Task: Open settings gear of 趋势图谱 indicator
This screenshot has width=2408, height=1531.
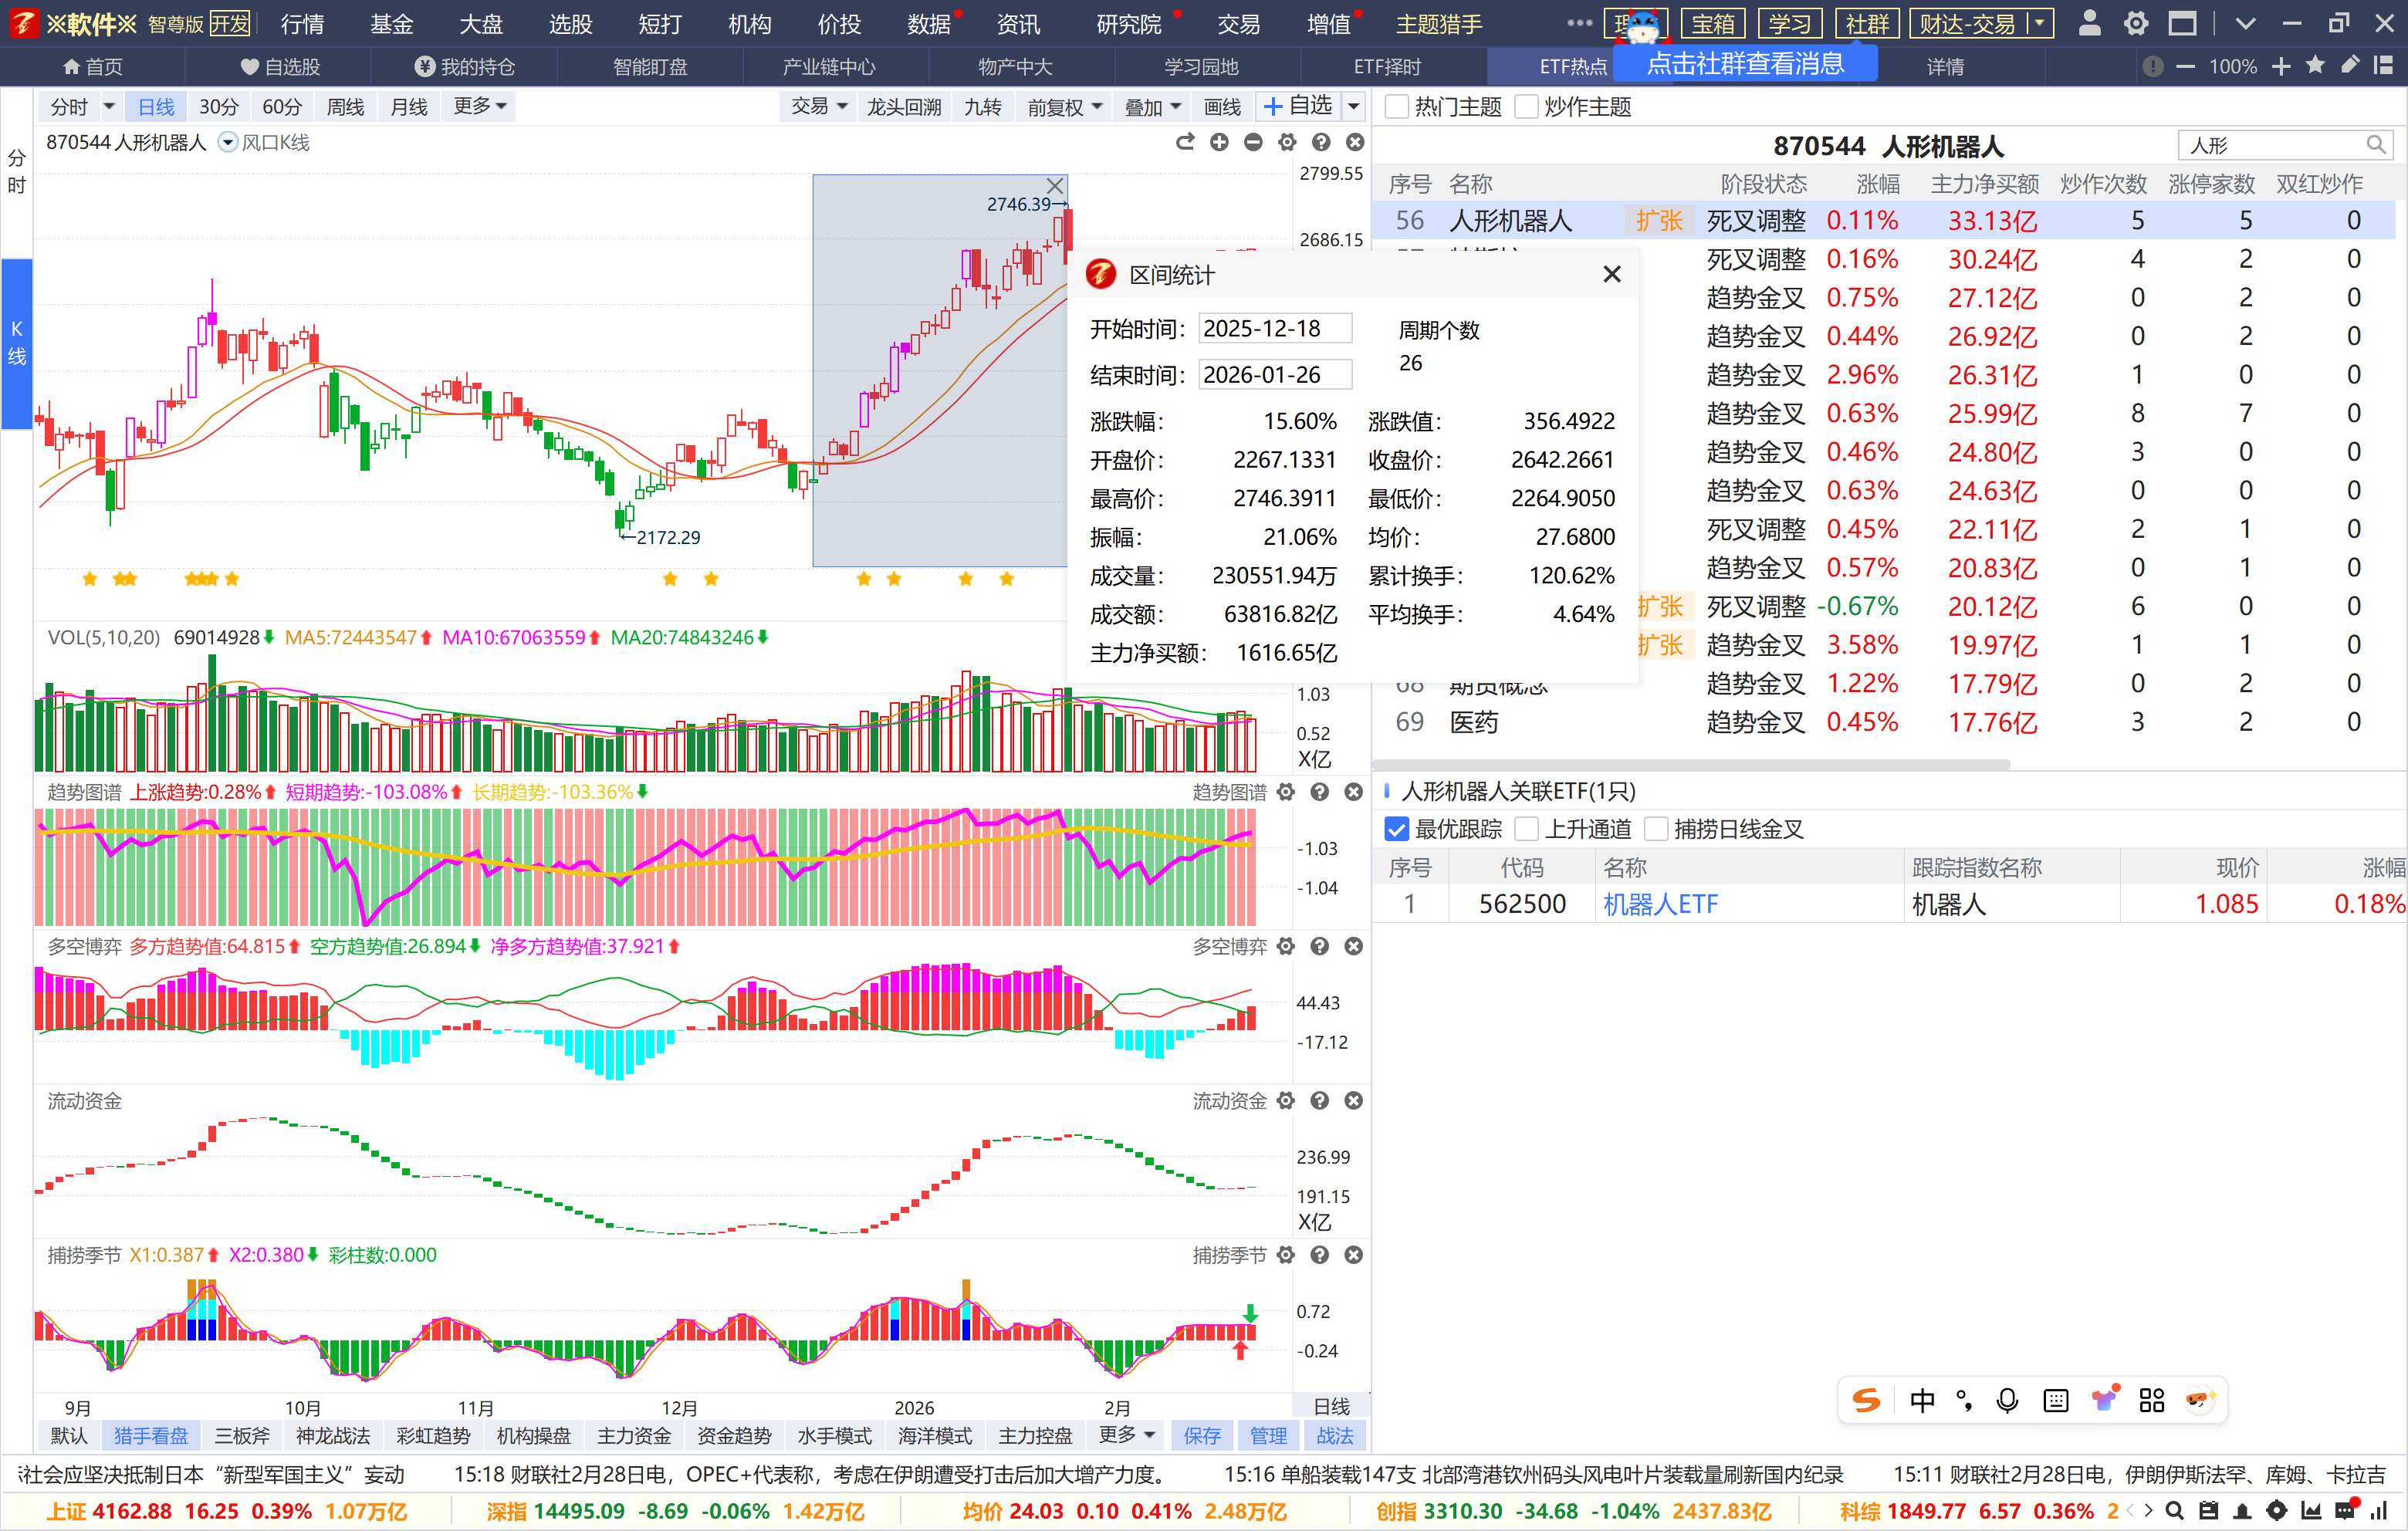Action: (x=1286, y=792)
